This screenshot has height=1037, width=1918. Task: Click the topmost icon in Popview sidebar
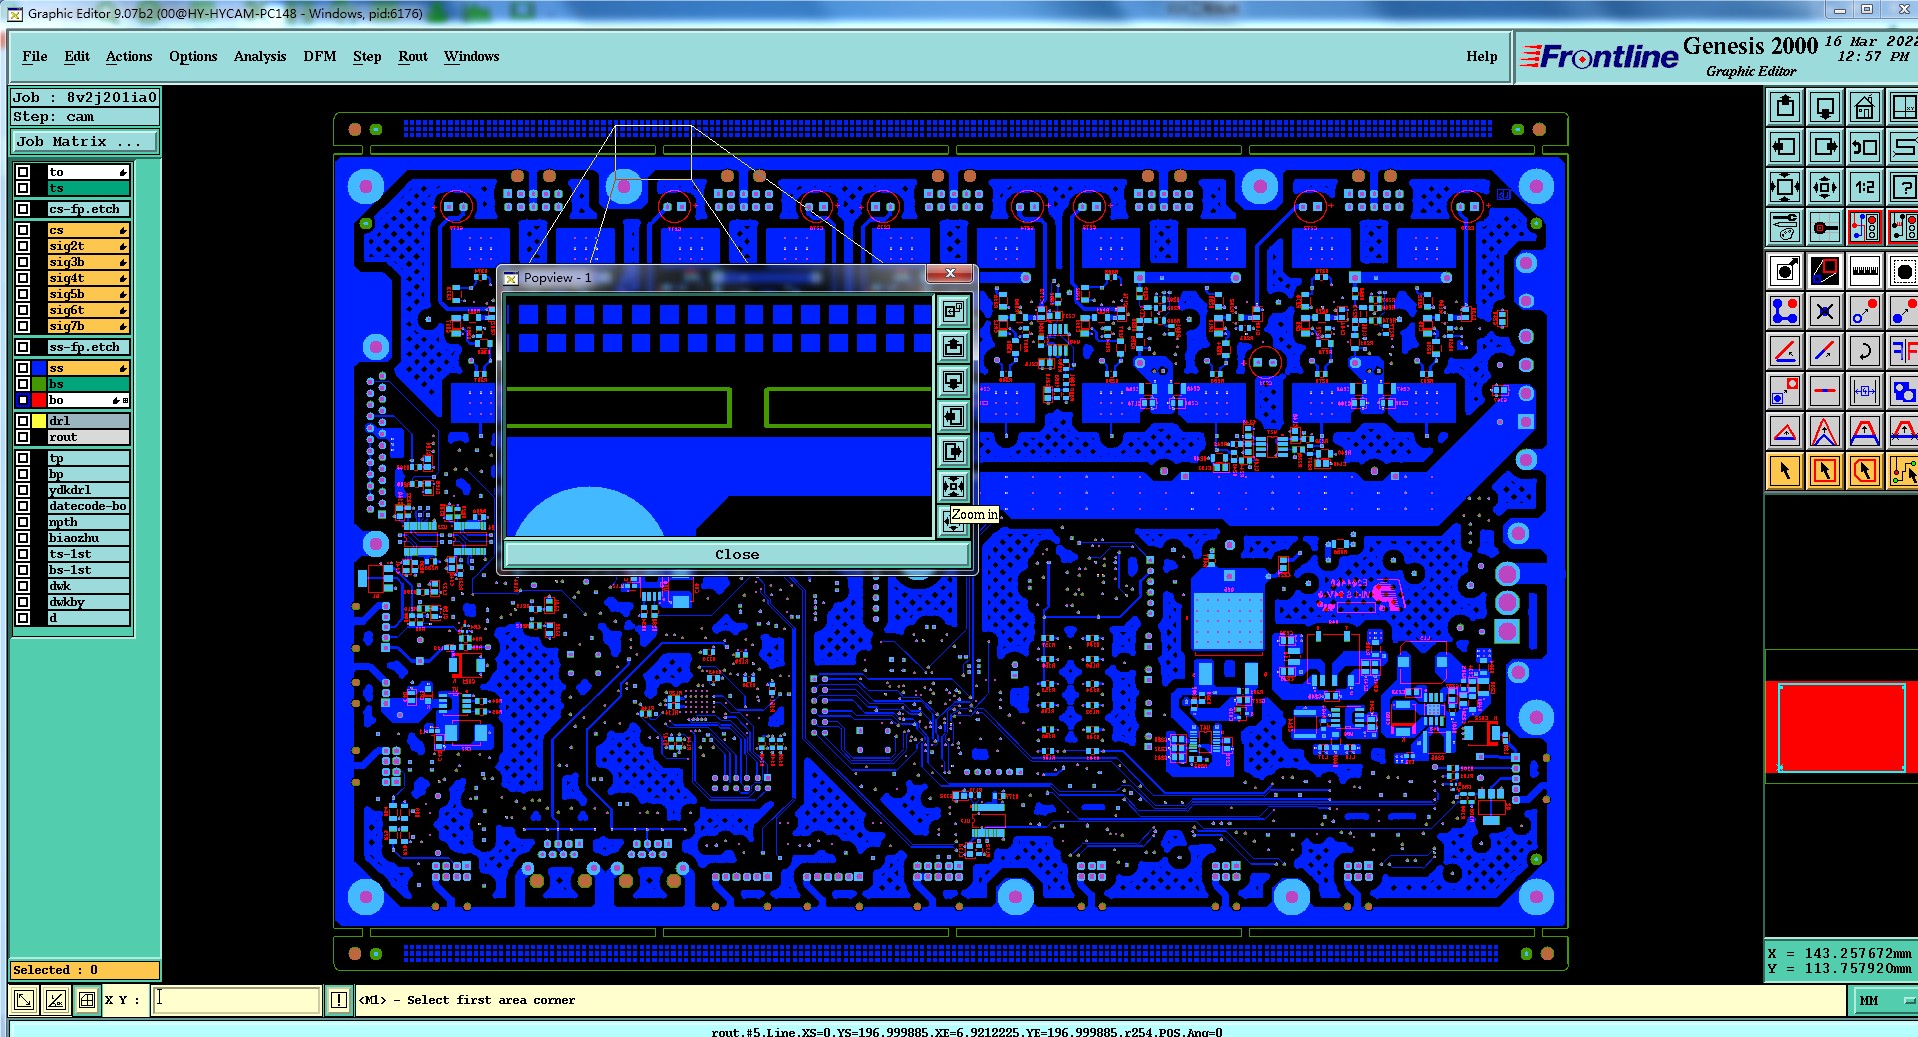pyautogui.click(x=953, y=311)
